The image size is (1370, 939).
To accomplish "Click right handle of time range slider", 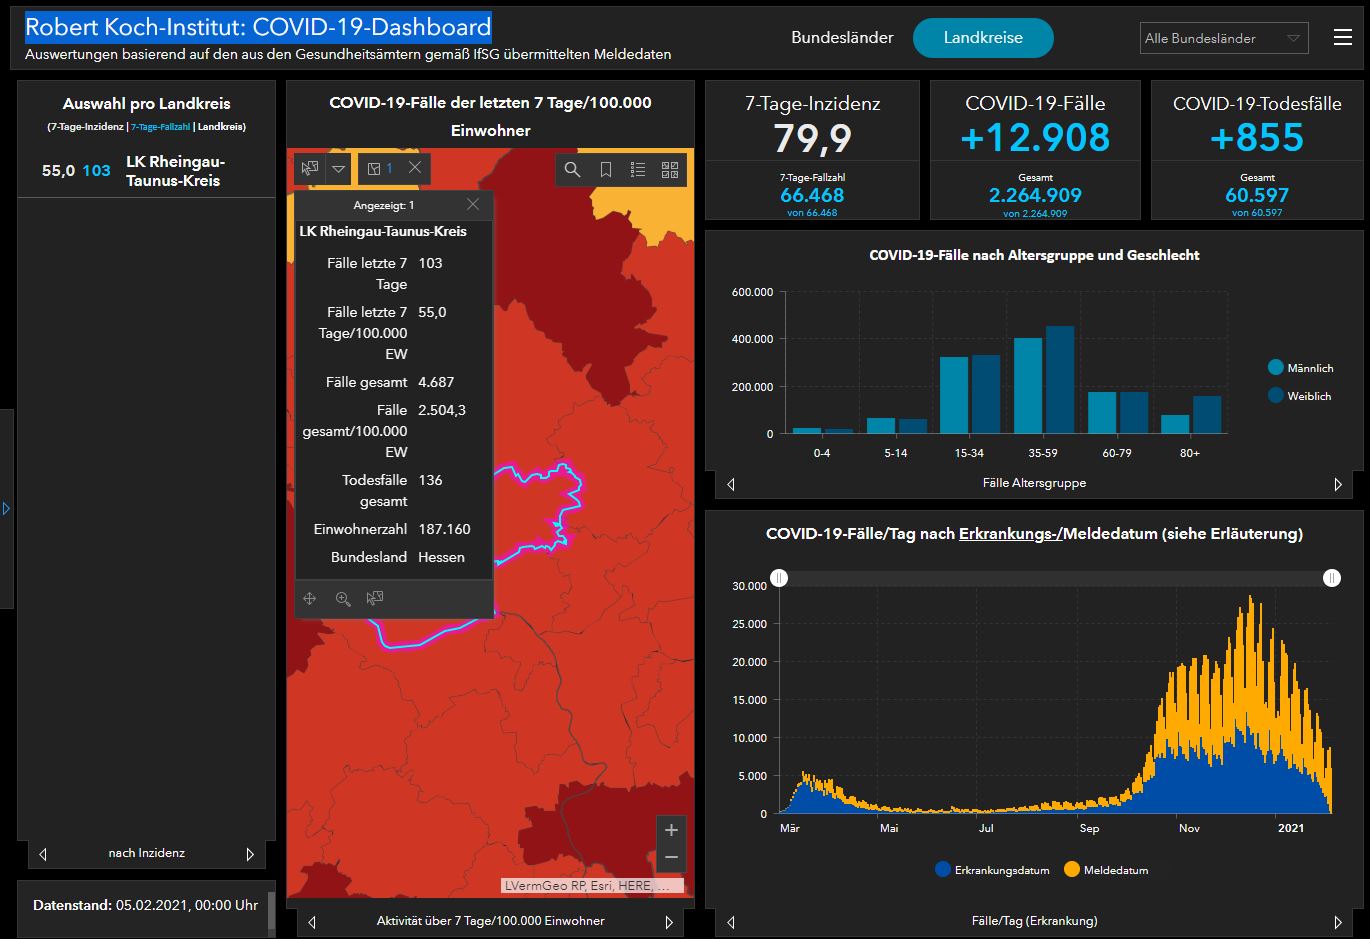I will [x=1331, y=578].
